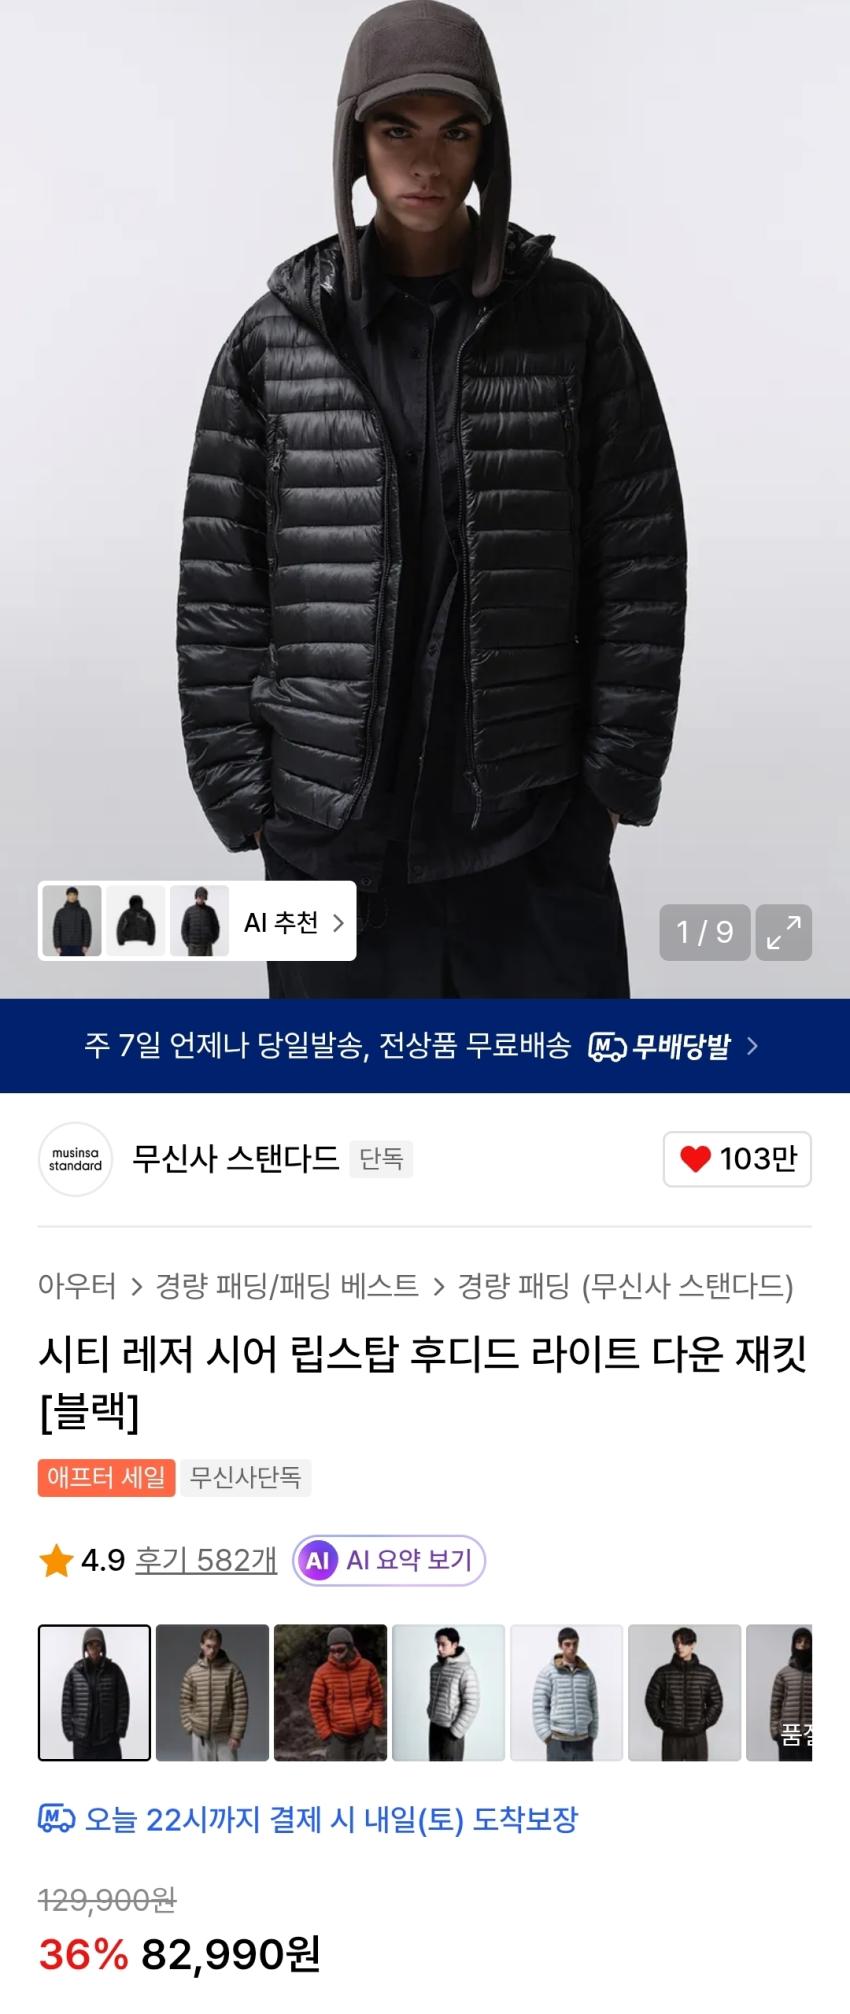Open 경량 패딩/패딩 베스트 breadcrumb
The width and height of the screenshot is (850, 2014).
pyautogui.click(x=287, y=1286)
